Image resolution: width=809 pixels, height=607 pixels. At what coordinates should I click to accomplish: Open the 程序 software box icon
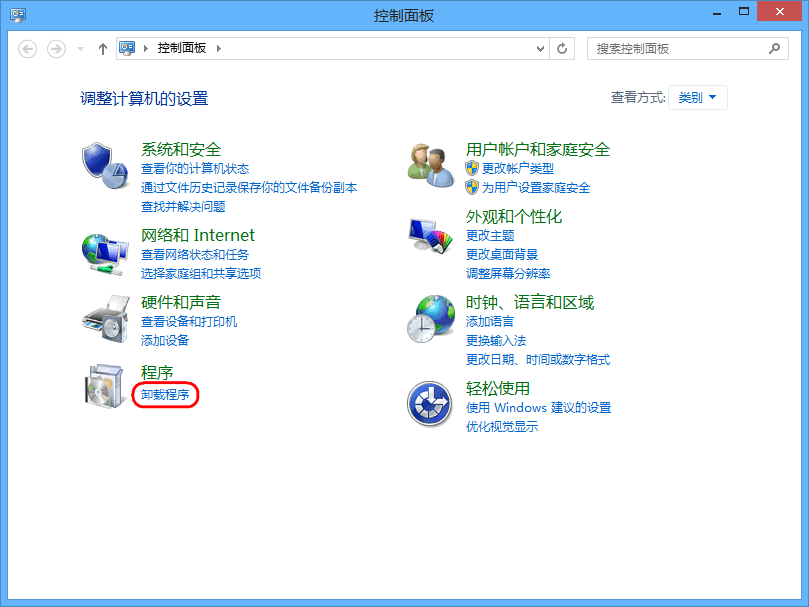(x=105, y=387)
